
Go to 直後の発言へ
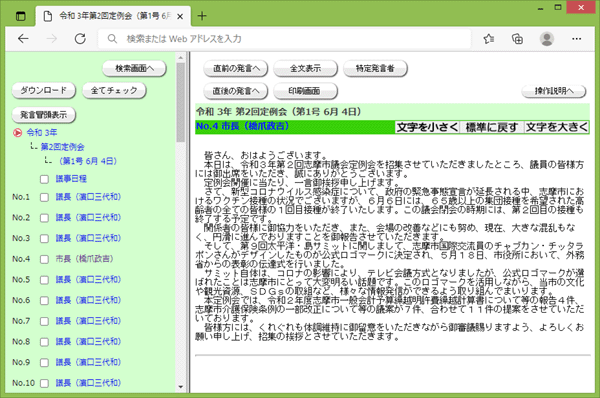click(x=235, y=91)
